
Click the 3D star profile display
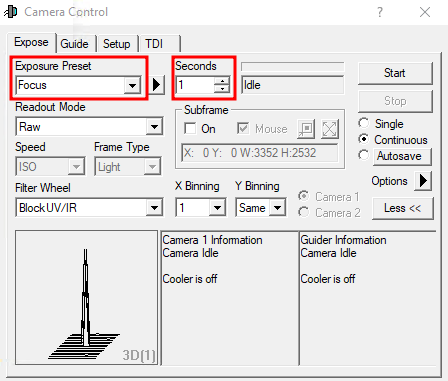point(86,298)
